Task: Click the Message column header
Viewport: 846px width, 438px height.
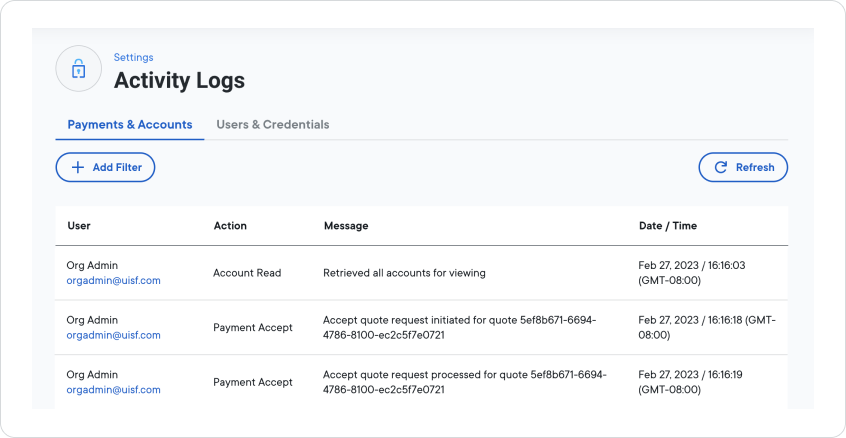Action: coord(346,226)
